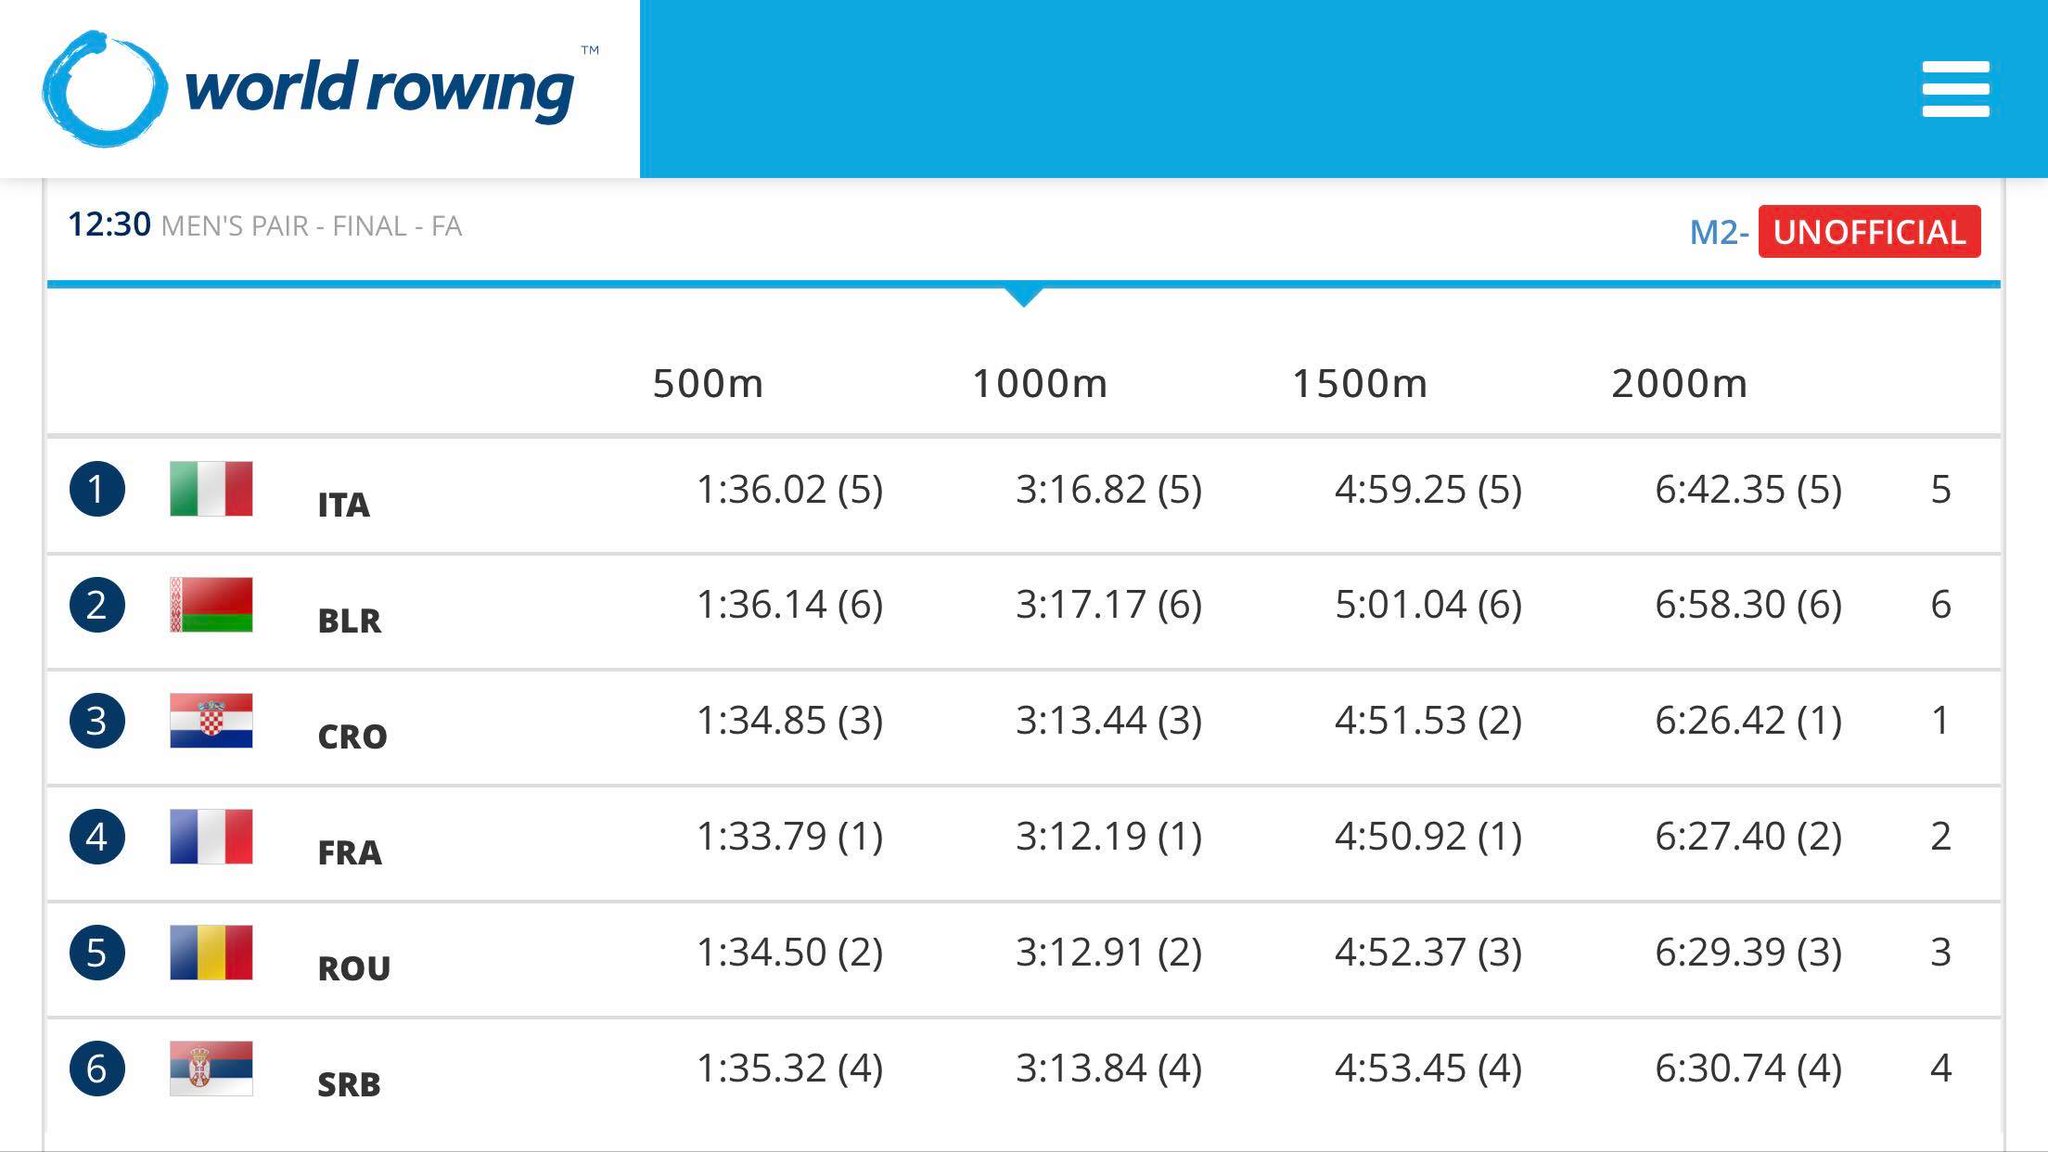
Task: Click lane number 4 badge
Action: pyautogui.click(x=97, y=837)
